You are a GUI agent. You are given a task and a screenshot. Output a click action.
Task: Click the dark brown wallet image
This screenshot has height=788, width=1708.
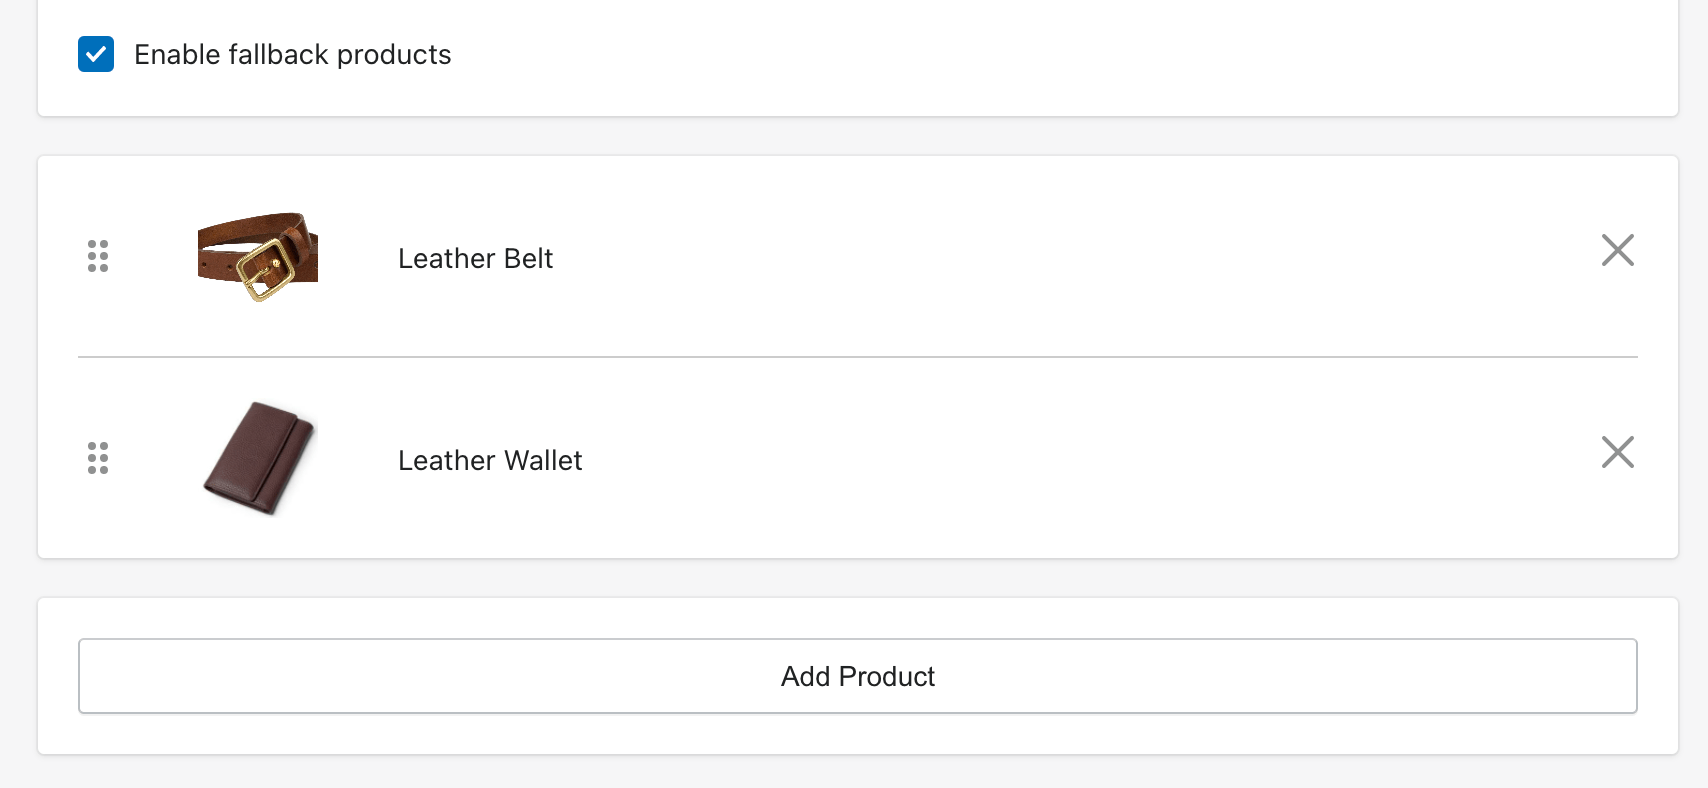[x=259, y=458]
